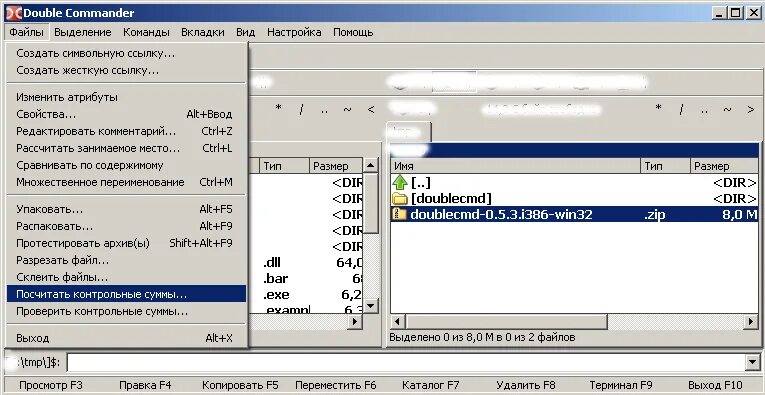Sort left panel by Размер column
This screenshot has height=395, width=765.
[336, 166]
